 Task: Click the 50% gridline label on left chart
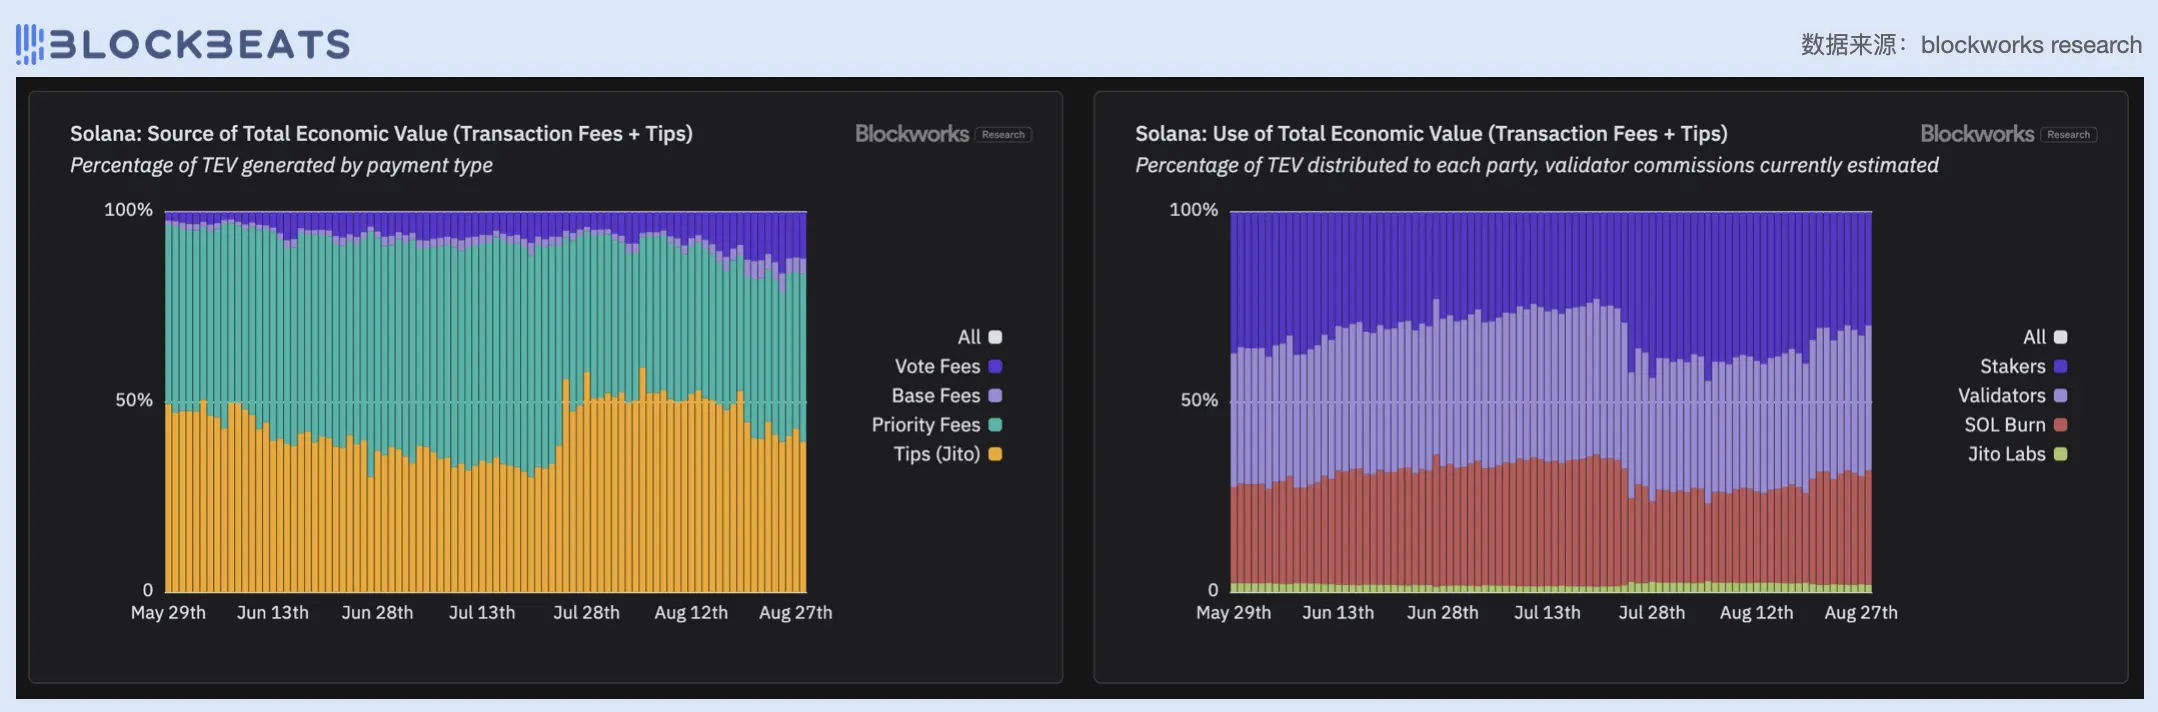[x=134, y=400]
